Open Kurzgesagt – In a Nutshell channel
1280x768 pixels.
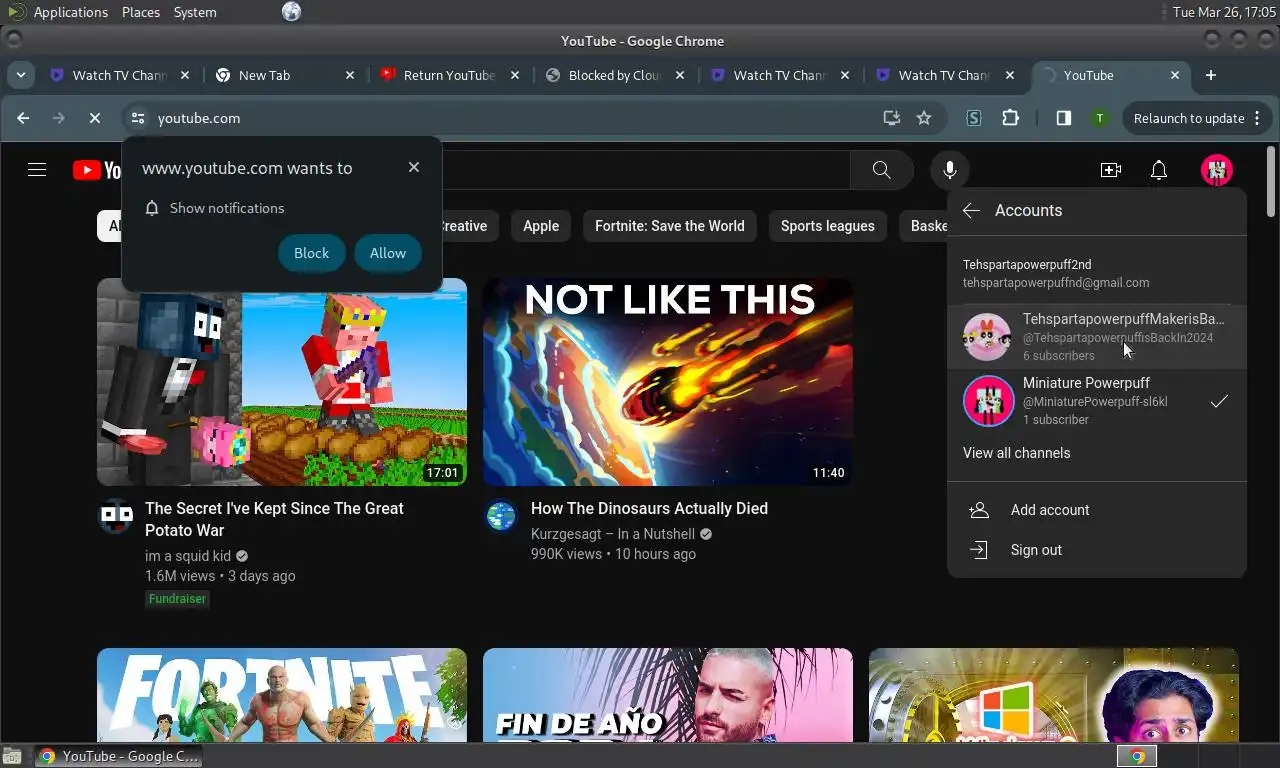(613, 534)
